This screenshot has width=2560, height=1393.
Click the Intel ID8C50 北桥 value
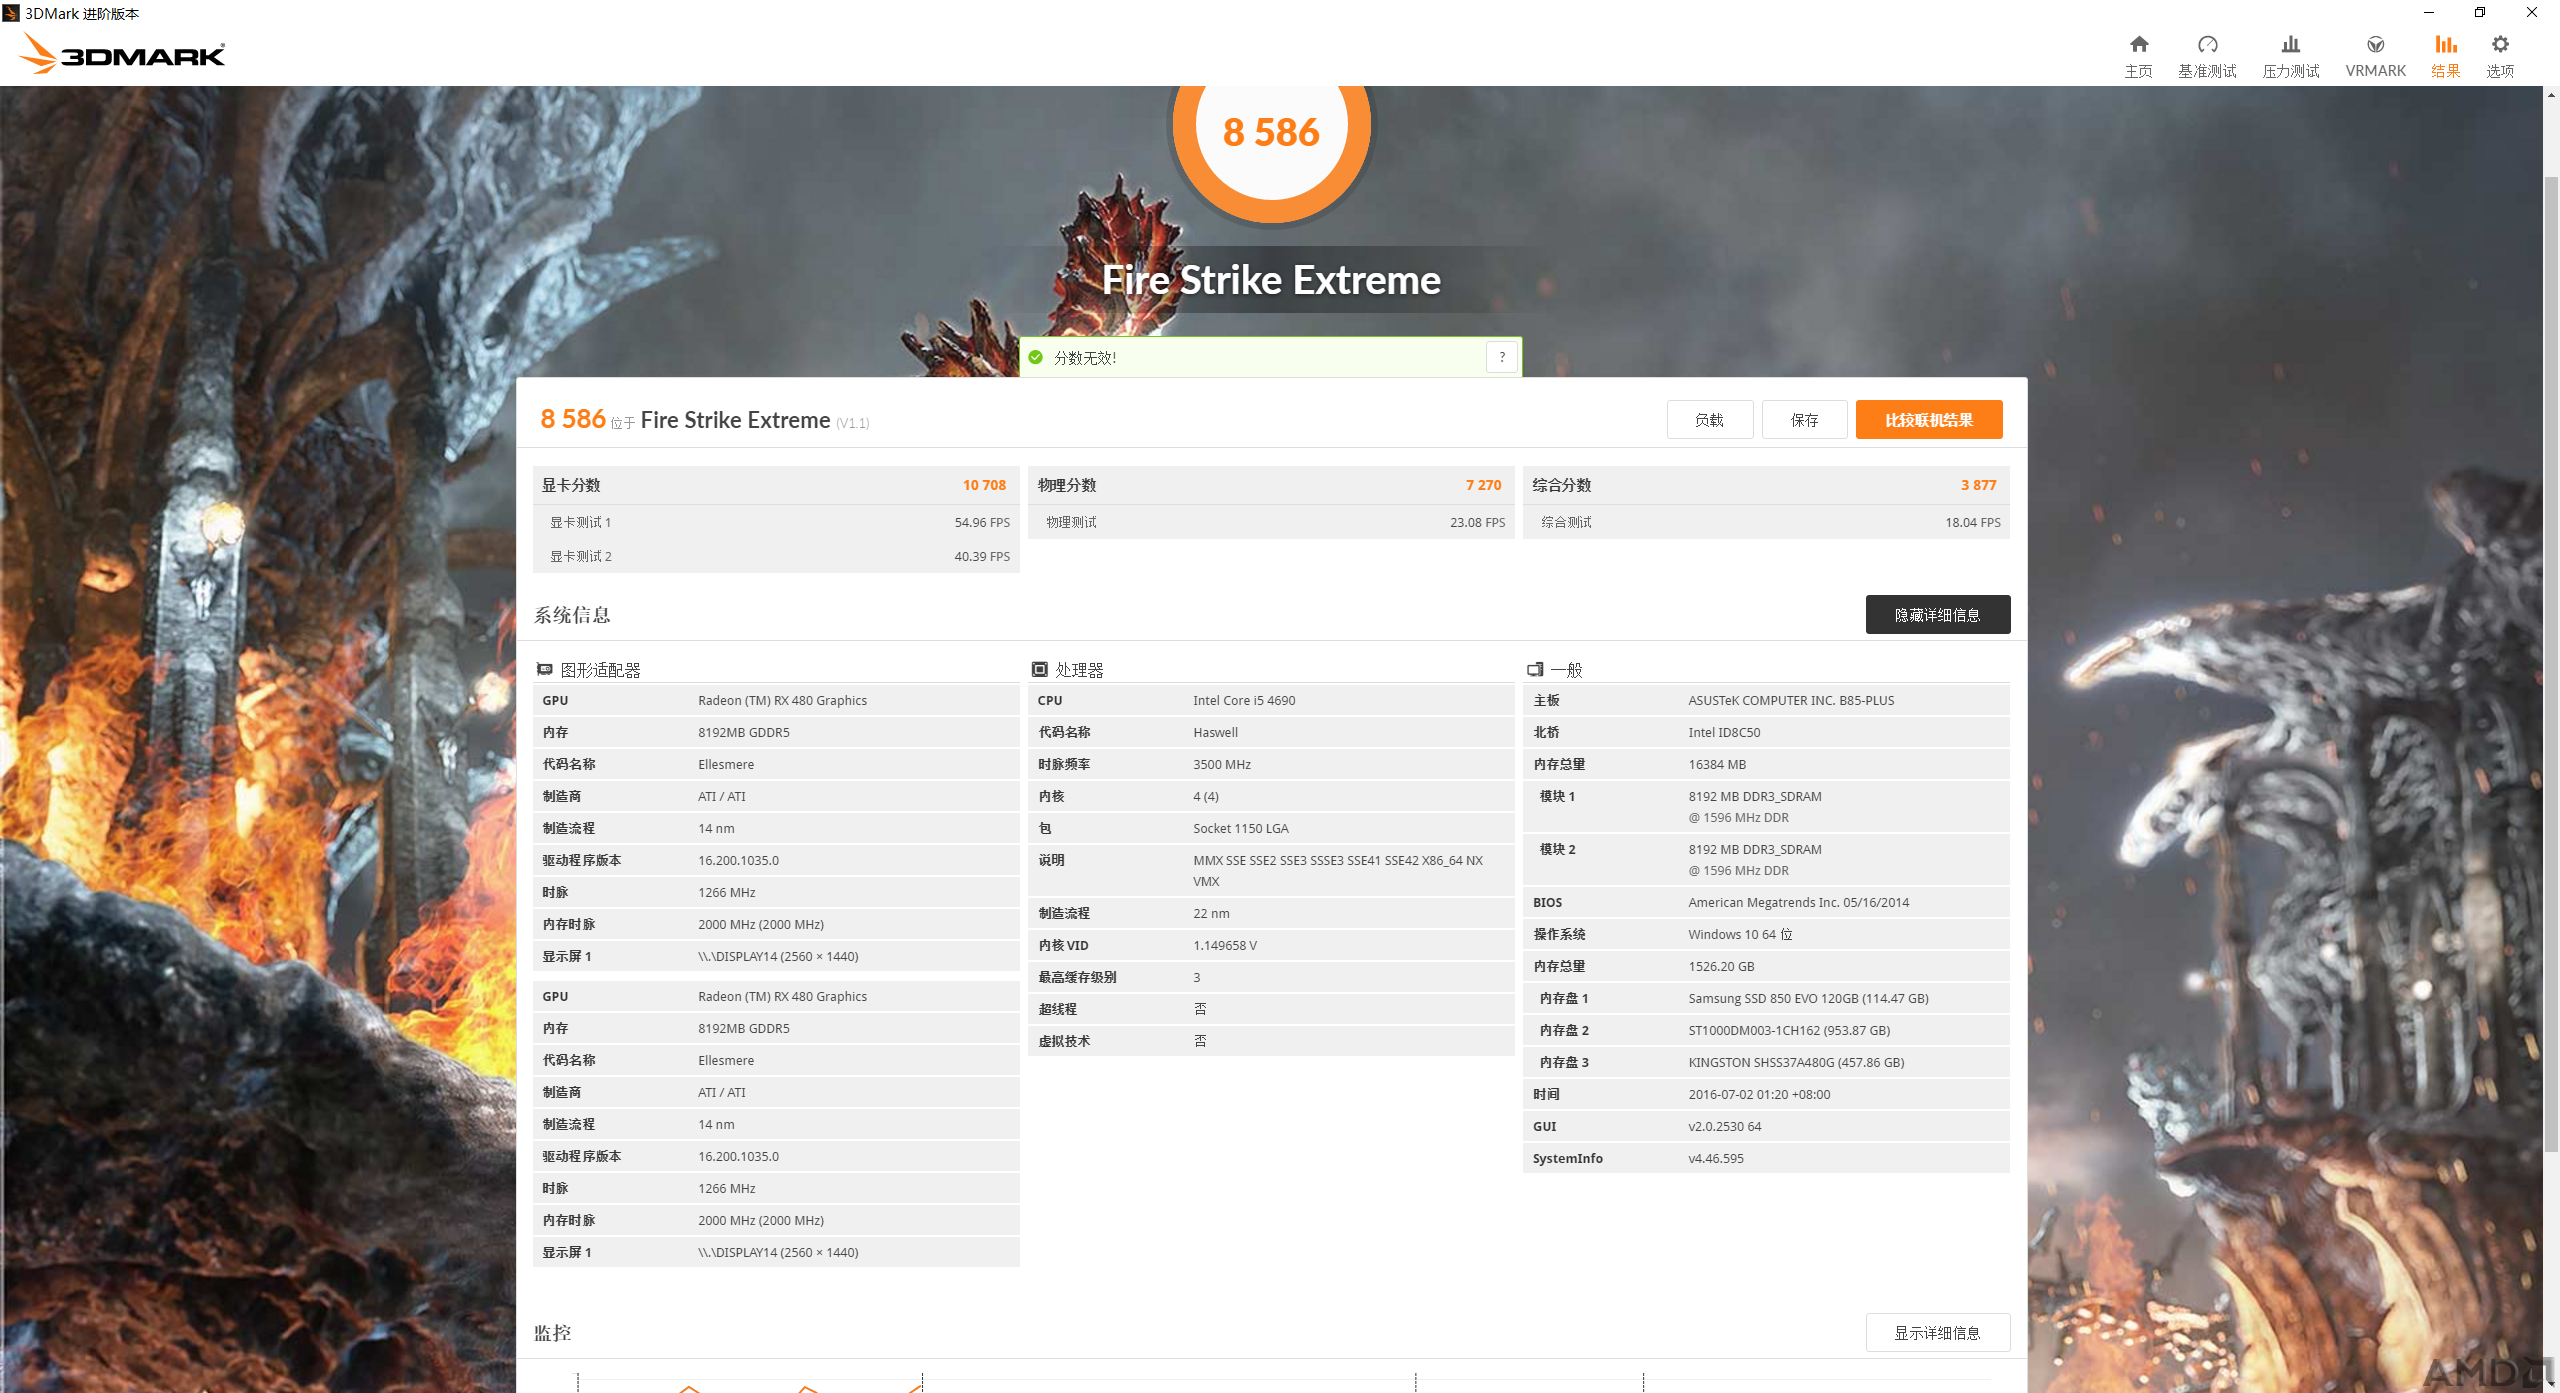(1724, 732)
